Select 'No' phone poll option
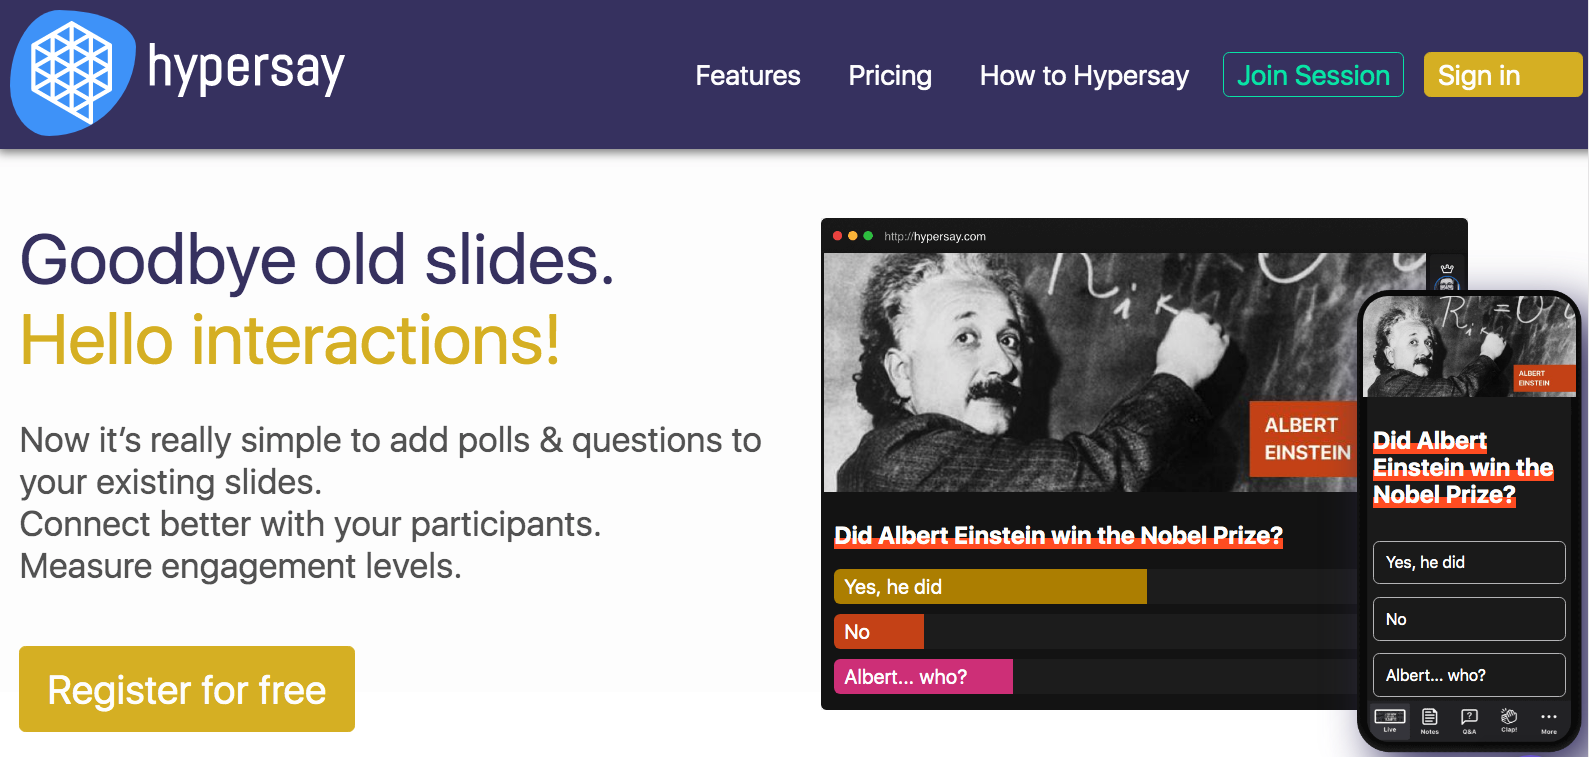Image resolution: width=1589 pixels, height=757 pixels. [x=1469, y=619]
